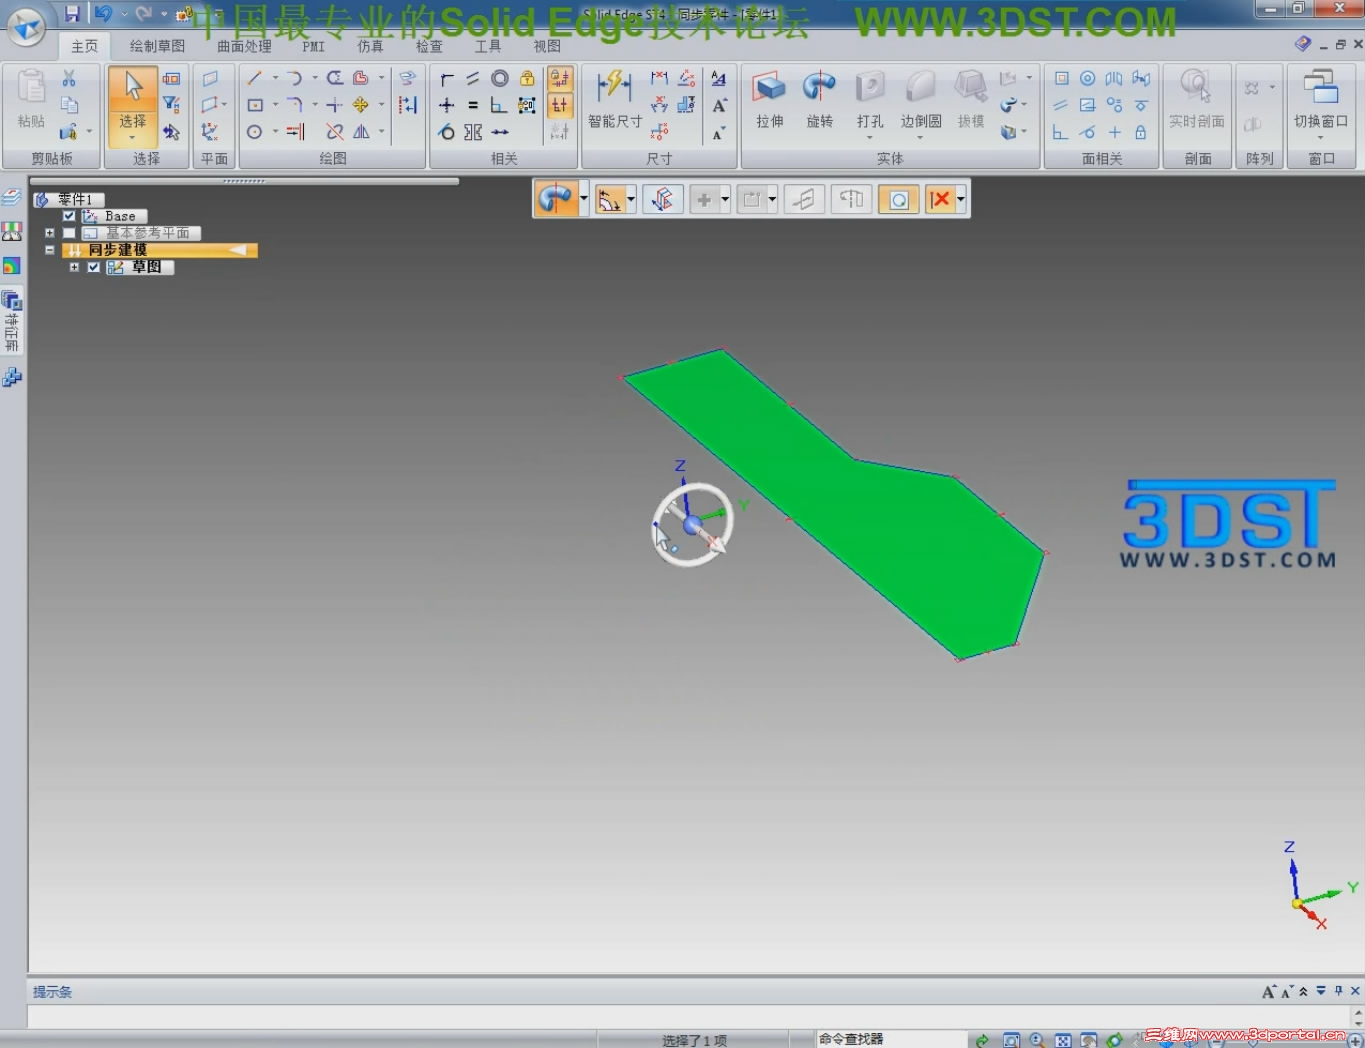Switch to the 视图 ribbon tab
This screenshot has height=1048, width=1365.
coord(547,46)
